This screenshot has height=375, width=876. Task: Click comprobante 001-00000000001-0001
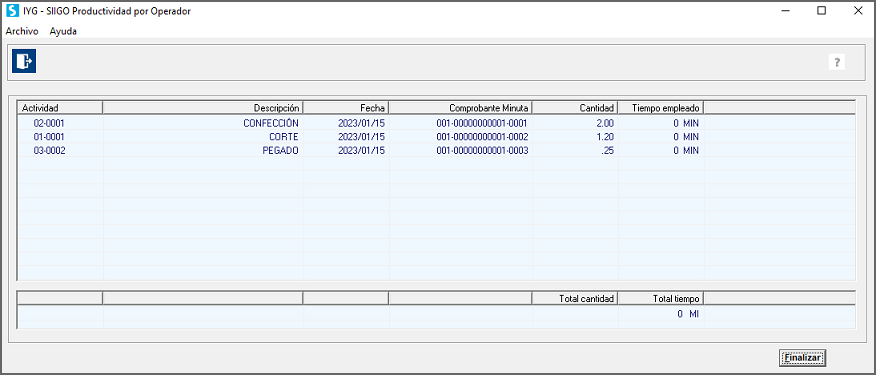(461, 123)
